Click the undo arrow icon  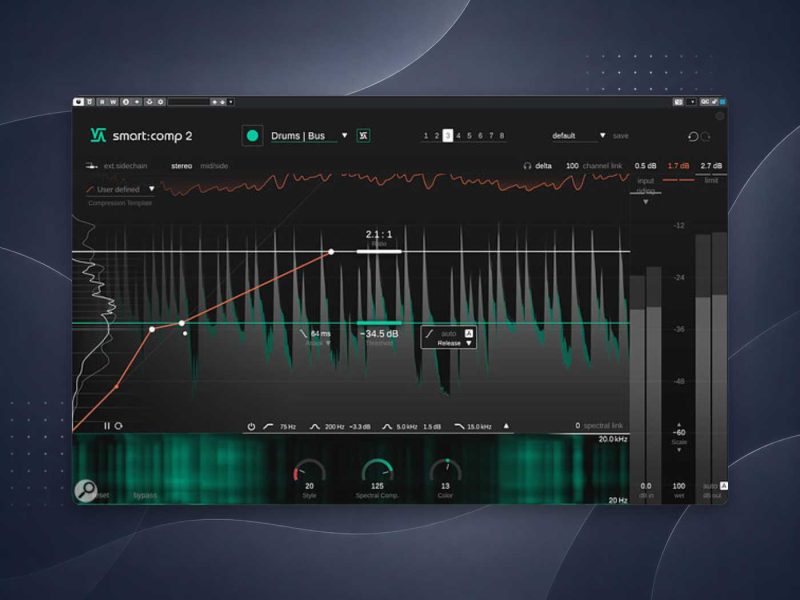(693, 136)
